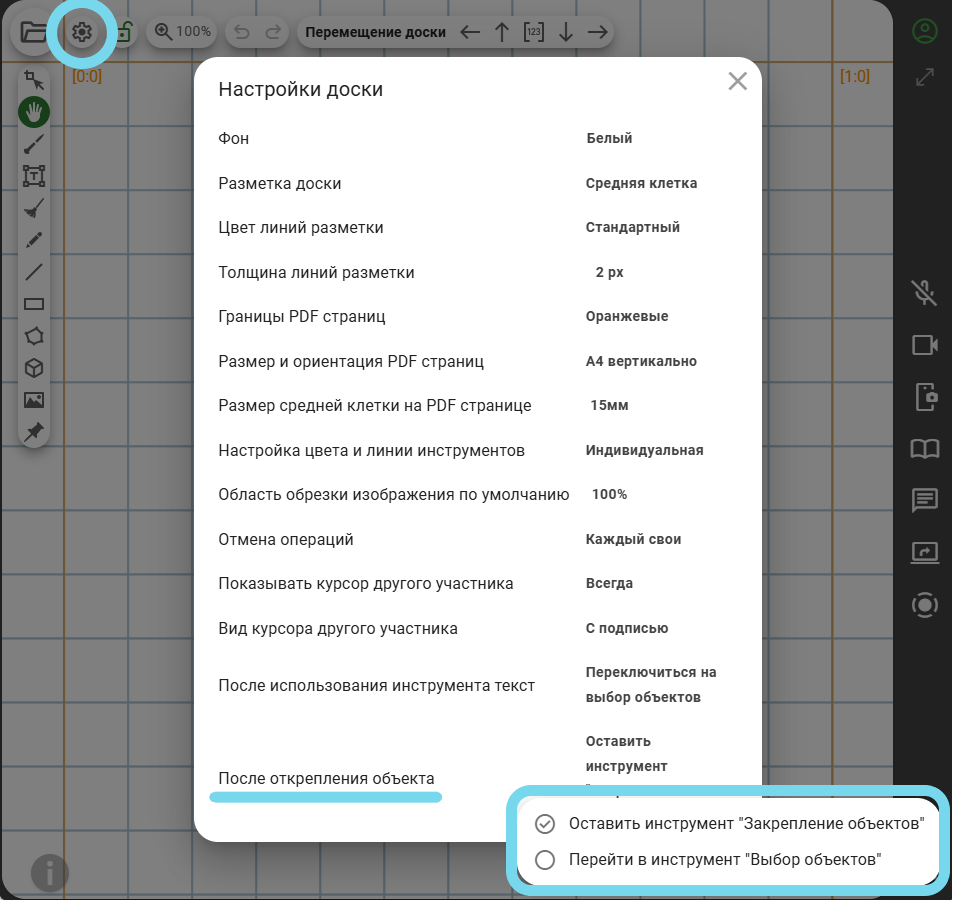Move board right with arrow button
The width and height of the screenshot is (953, 900).
click(598, 32)
